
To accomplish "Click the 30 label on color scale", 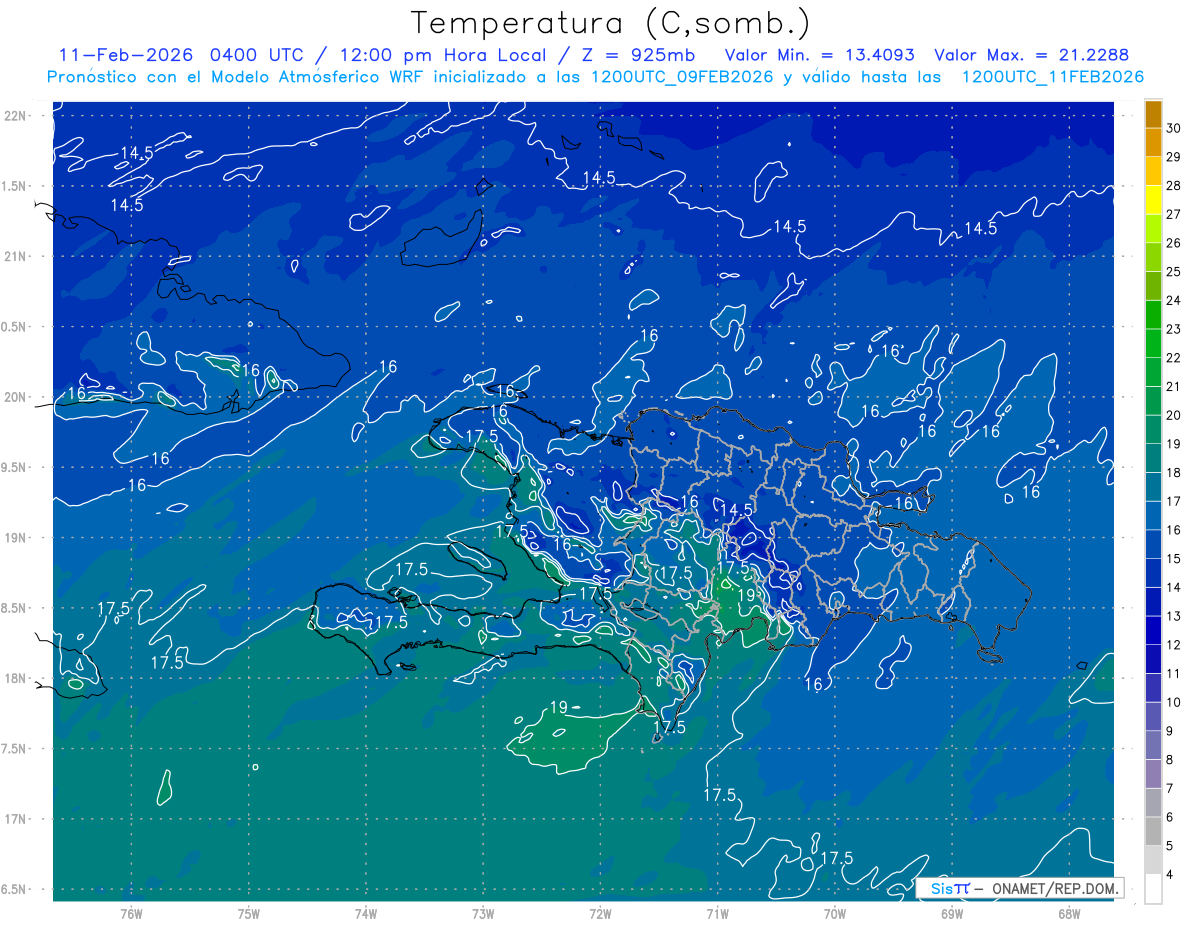I will [x=1174, y=128].
